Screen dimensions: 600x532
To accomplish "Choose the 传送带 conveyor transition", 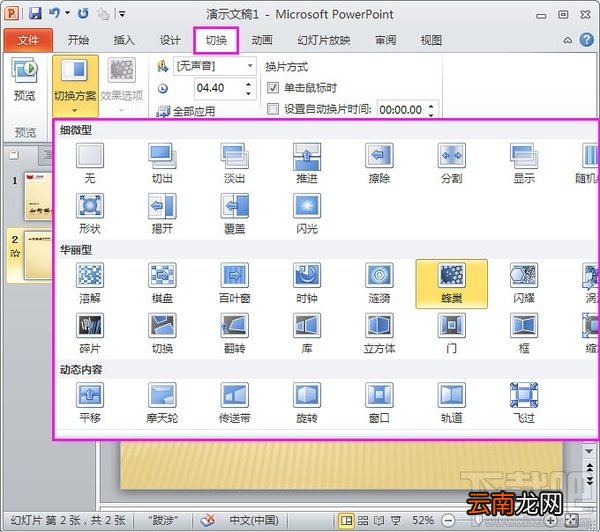I will pos(234,403).
